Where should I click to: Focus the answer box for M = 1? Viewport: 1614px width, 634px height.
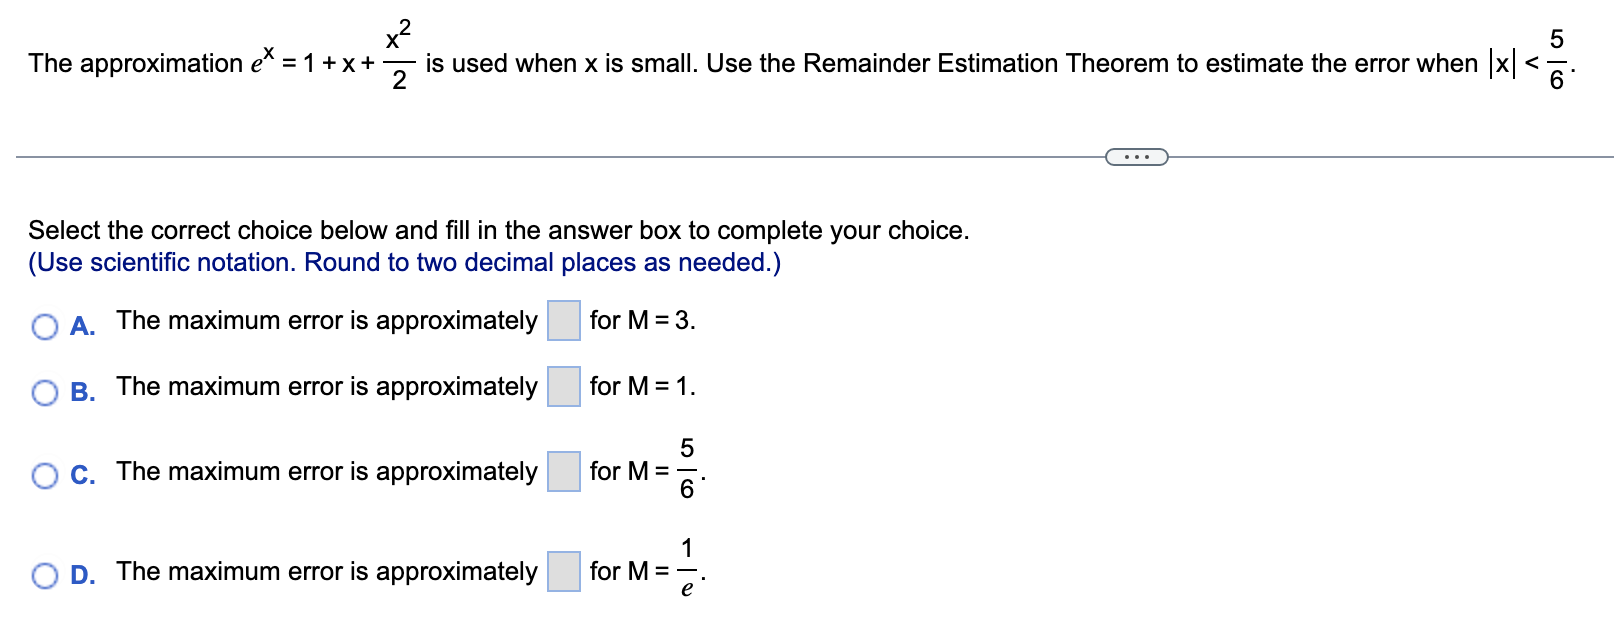pos(564,387)
